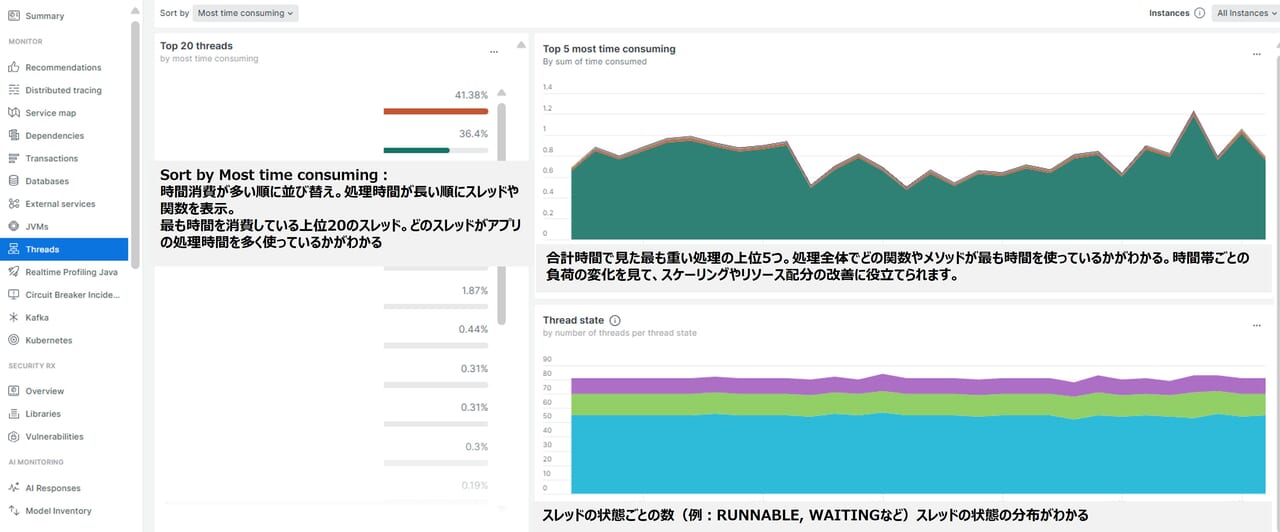
Task: Click the Distributed tracing icon
Action: point(14,90)
